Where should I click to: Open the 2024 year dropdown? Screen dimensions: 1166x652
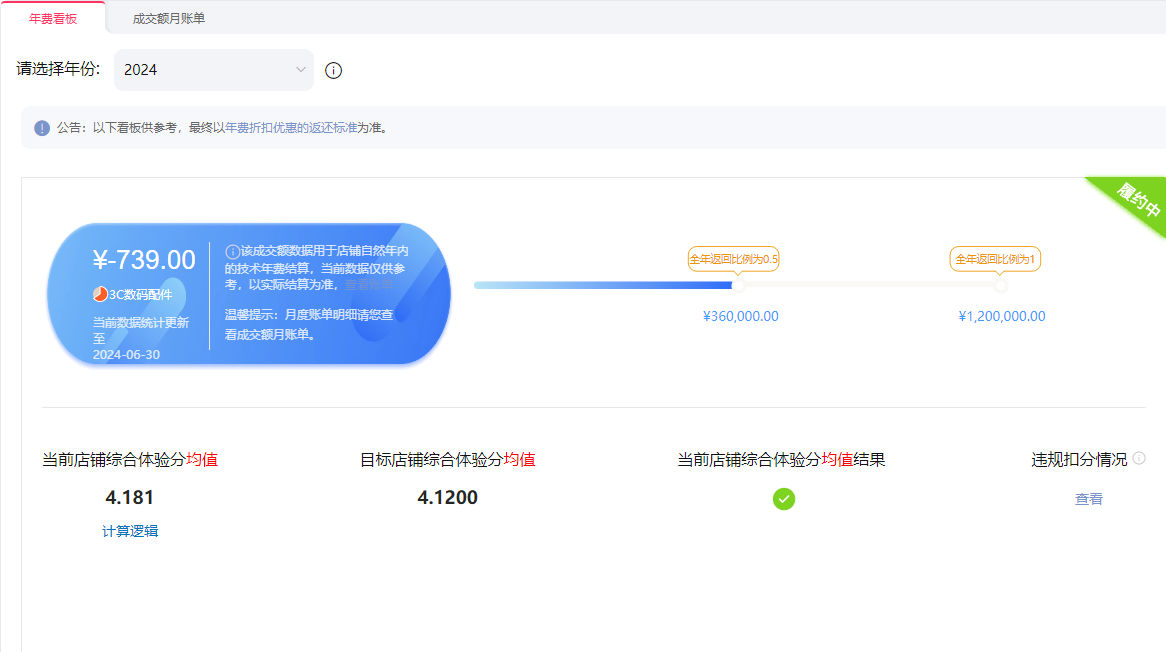point(213,70)
